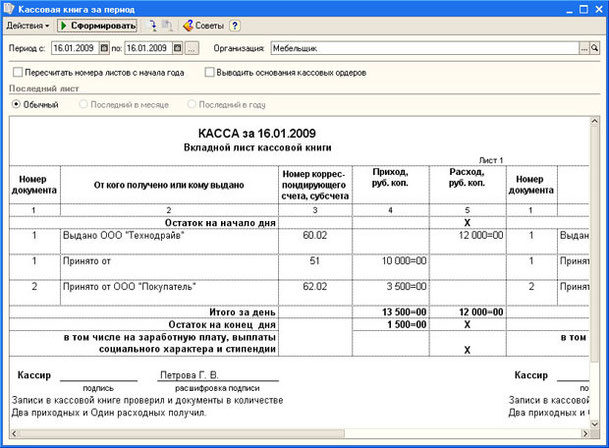Click the period selection ellipsis button
This screenshot has height=448, width=609.
click(x=192, y=47)
